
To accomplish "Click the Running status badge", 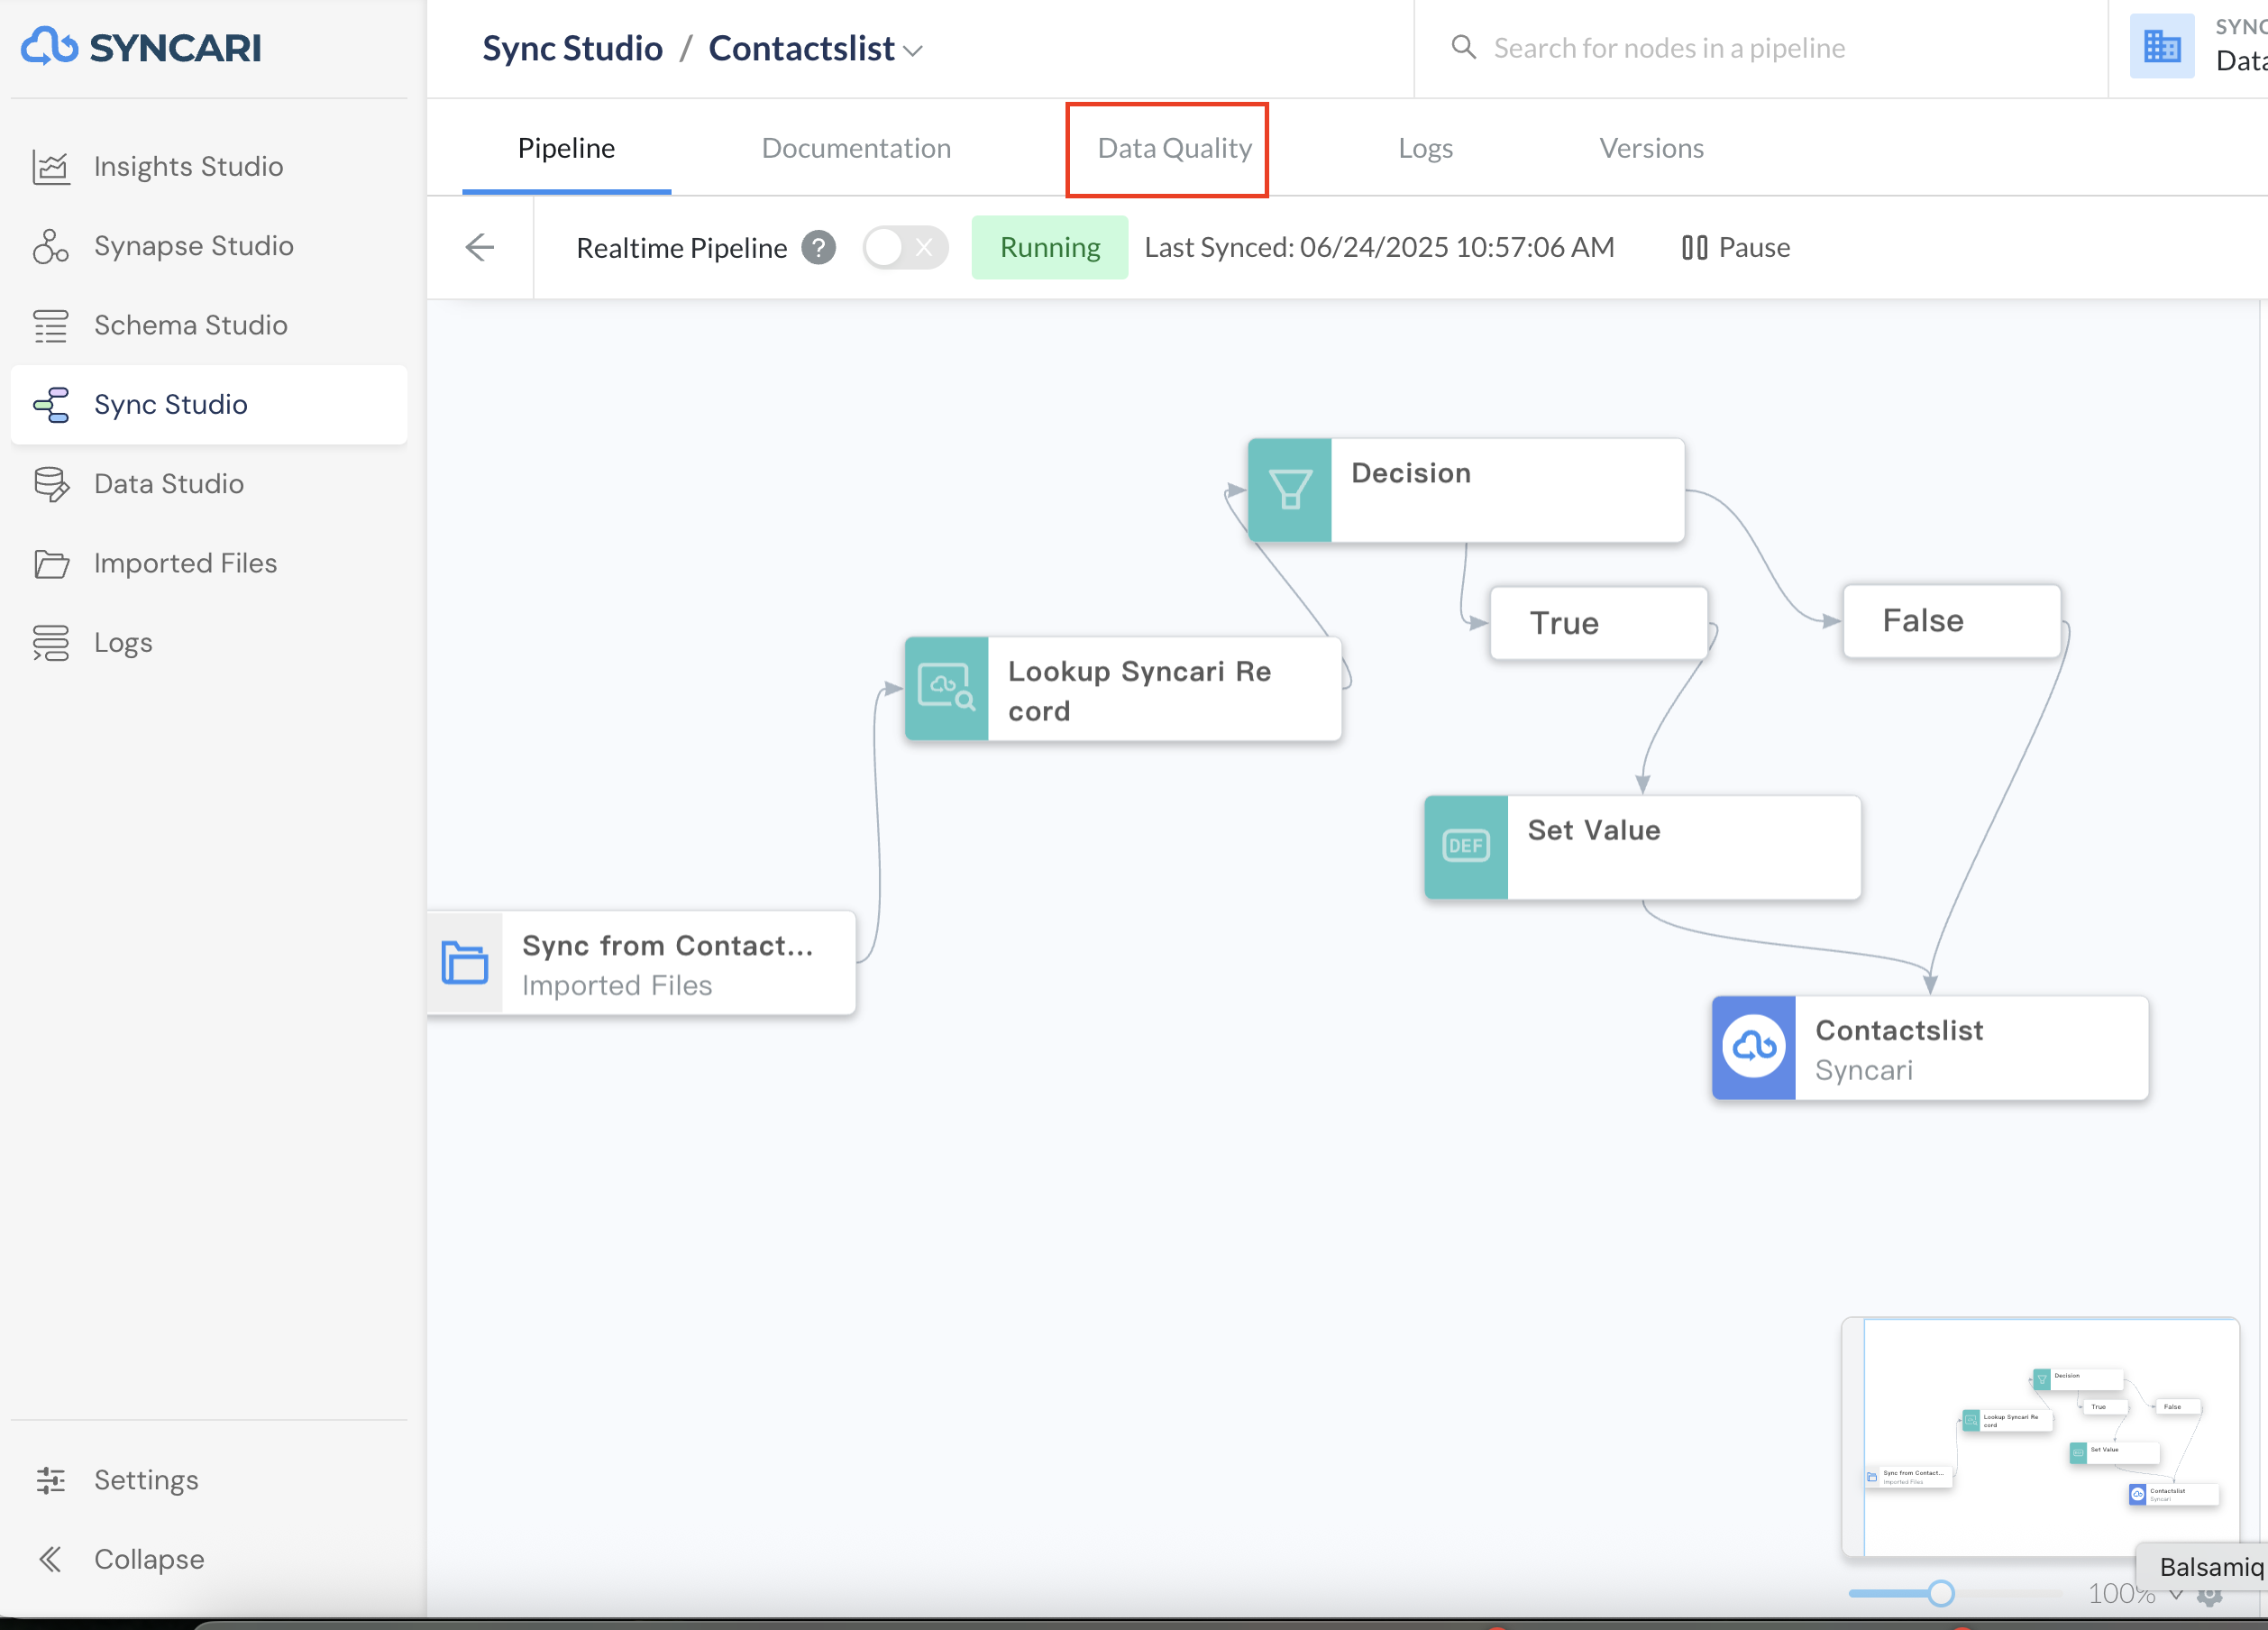I will point(1050,247).
